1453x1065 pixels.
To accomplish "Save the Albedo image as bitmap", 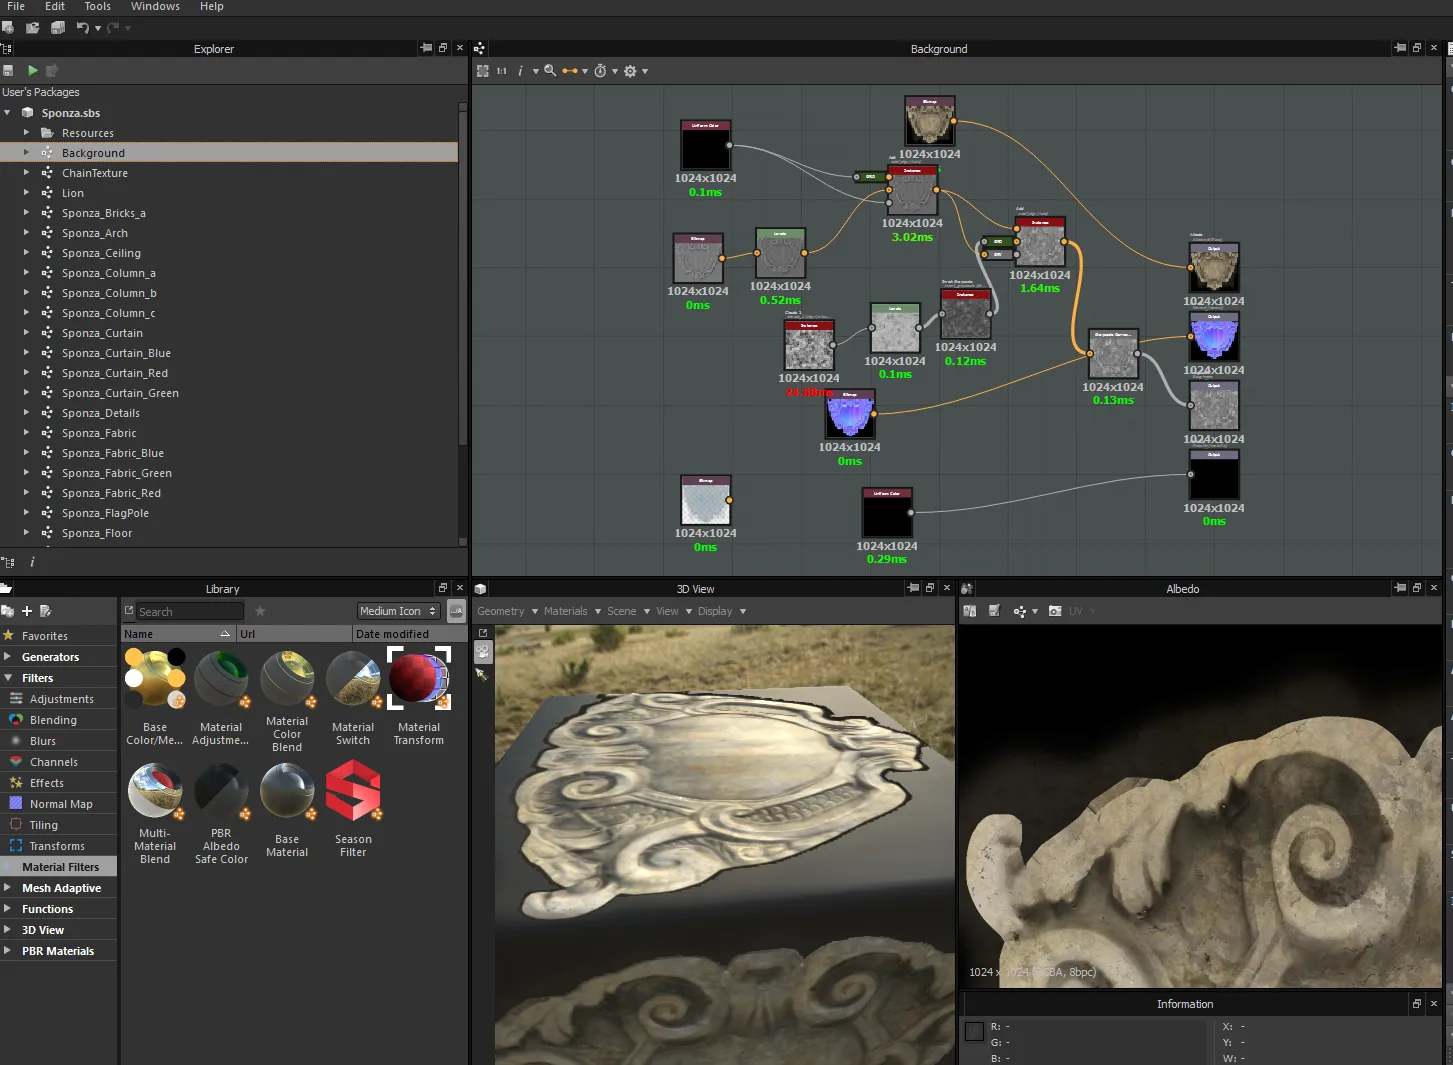I will 994,611.
